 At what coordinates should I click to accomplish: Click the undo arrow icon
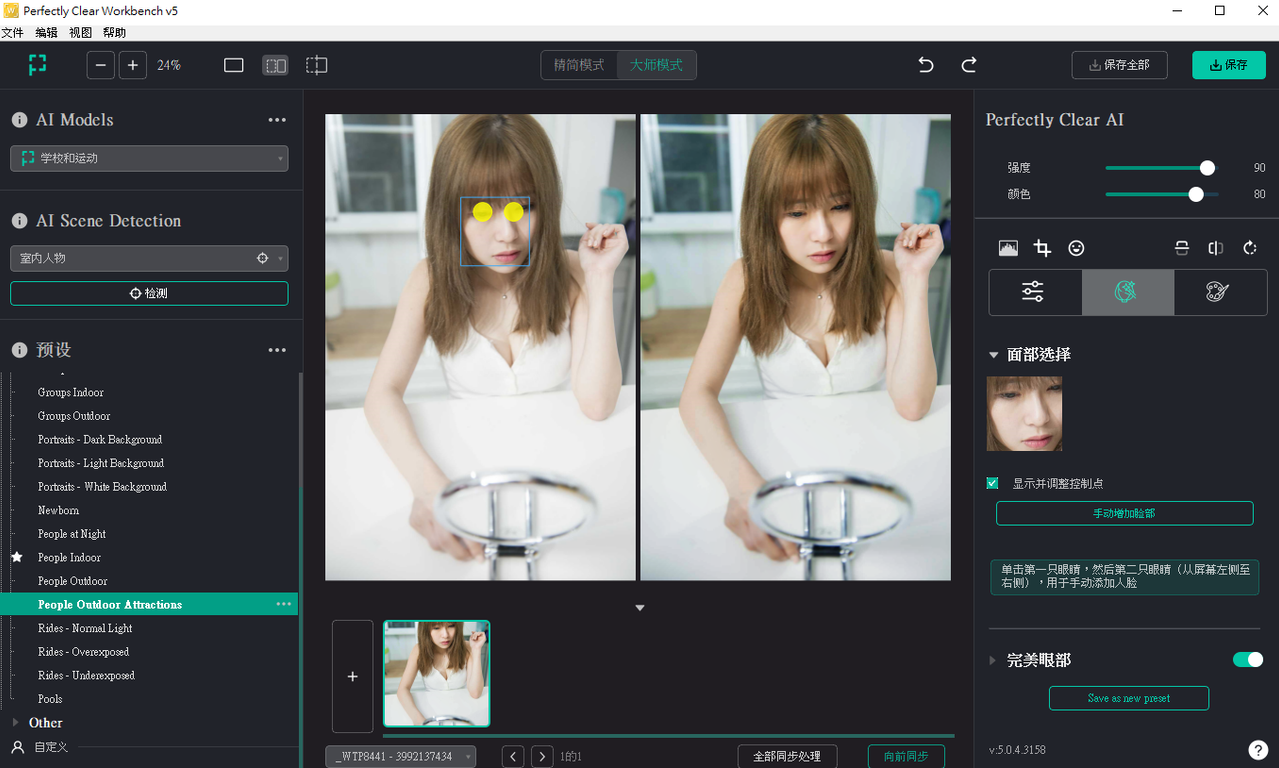(x=926, y=65)
